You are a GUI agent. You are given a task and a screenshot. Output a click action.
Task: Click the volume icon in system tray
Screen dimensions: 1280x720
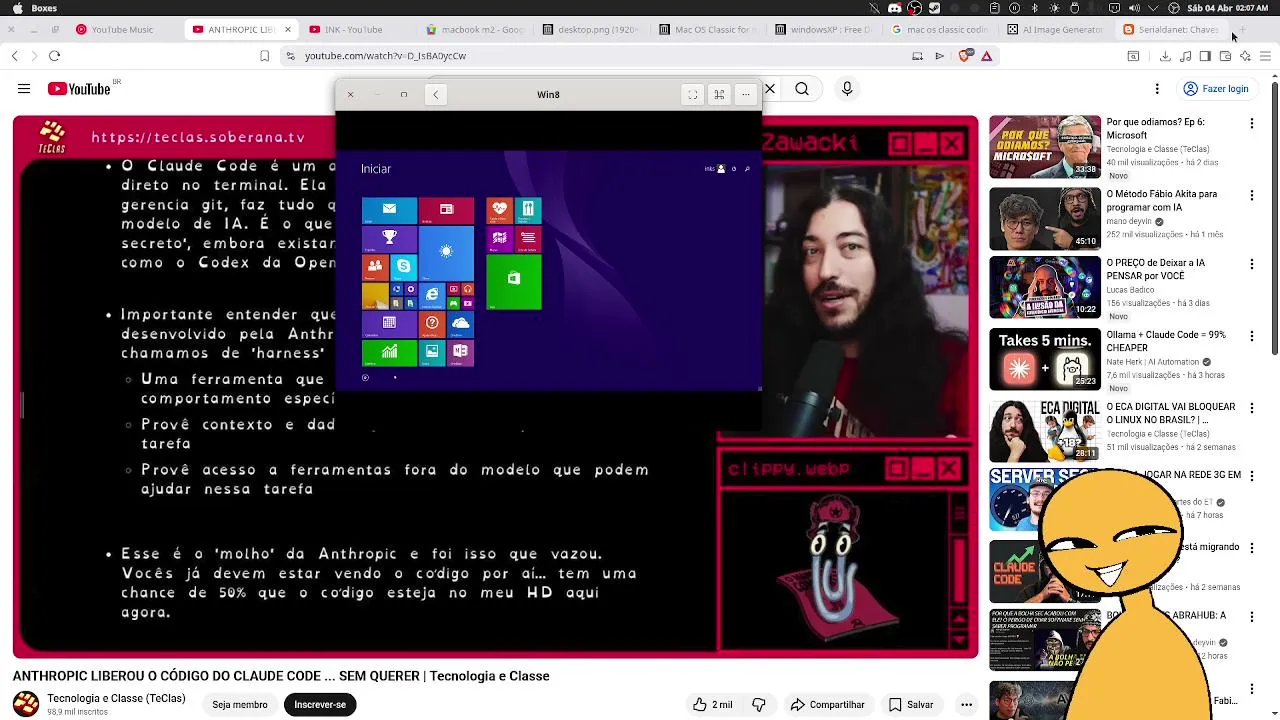[x=1135, y=8]
